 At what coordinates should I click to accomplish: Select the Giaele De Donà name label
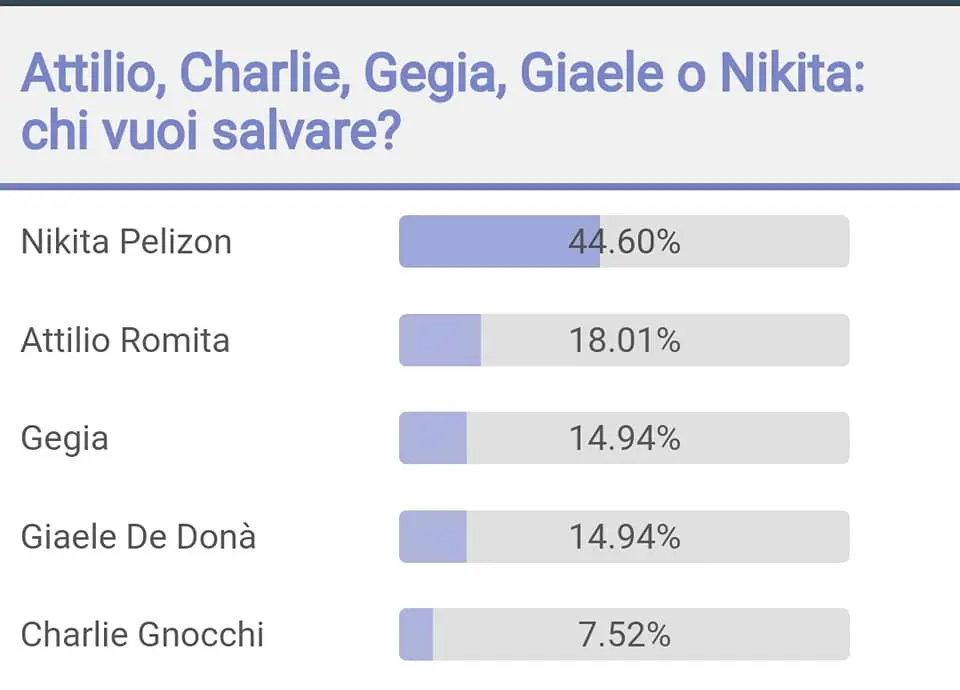pyautogui.click(x=138, y=537)
